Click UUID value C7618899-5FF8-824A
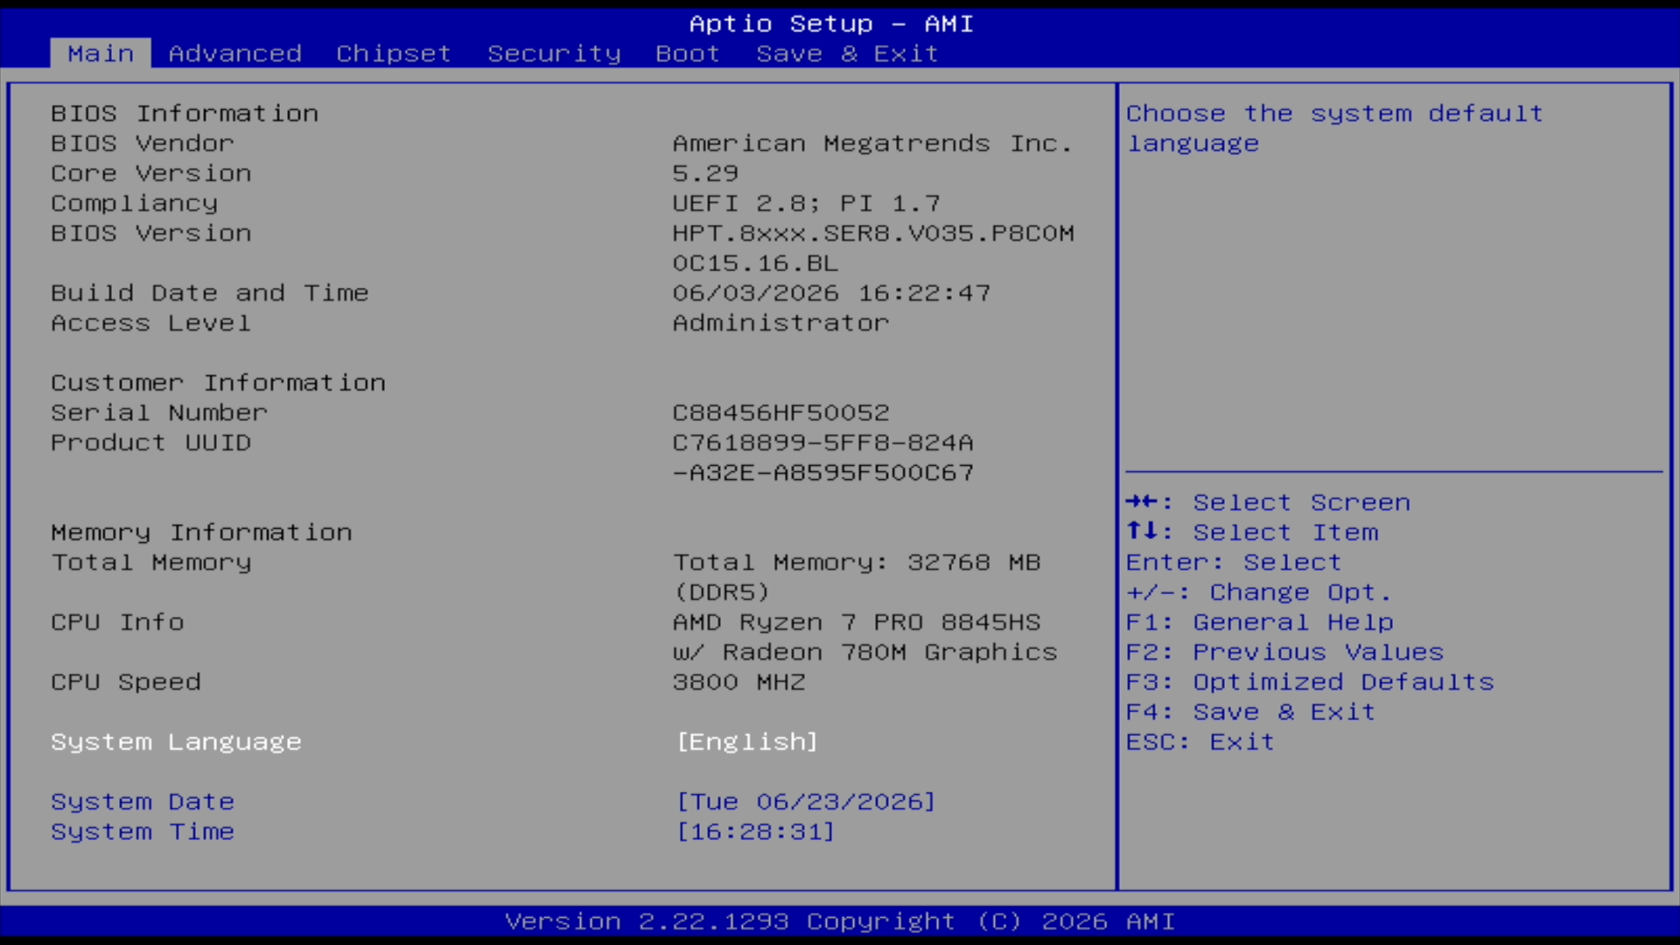 point(822,442)
